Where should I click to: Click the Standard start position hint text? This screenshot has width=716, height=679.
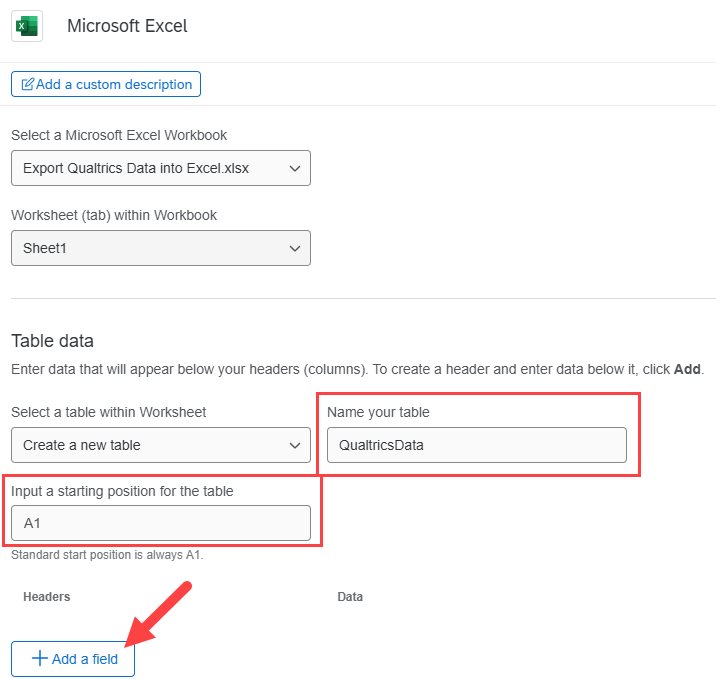tap(107, 555)
